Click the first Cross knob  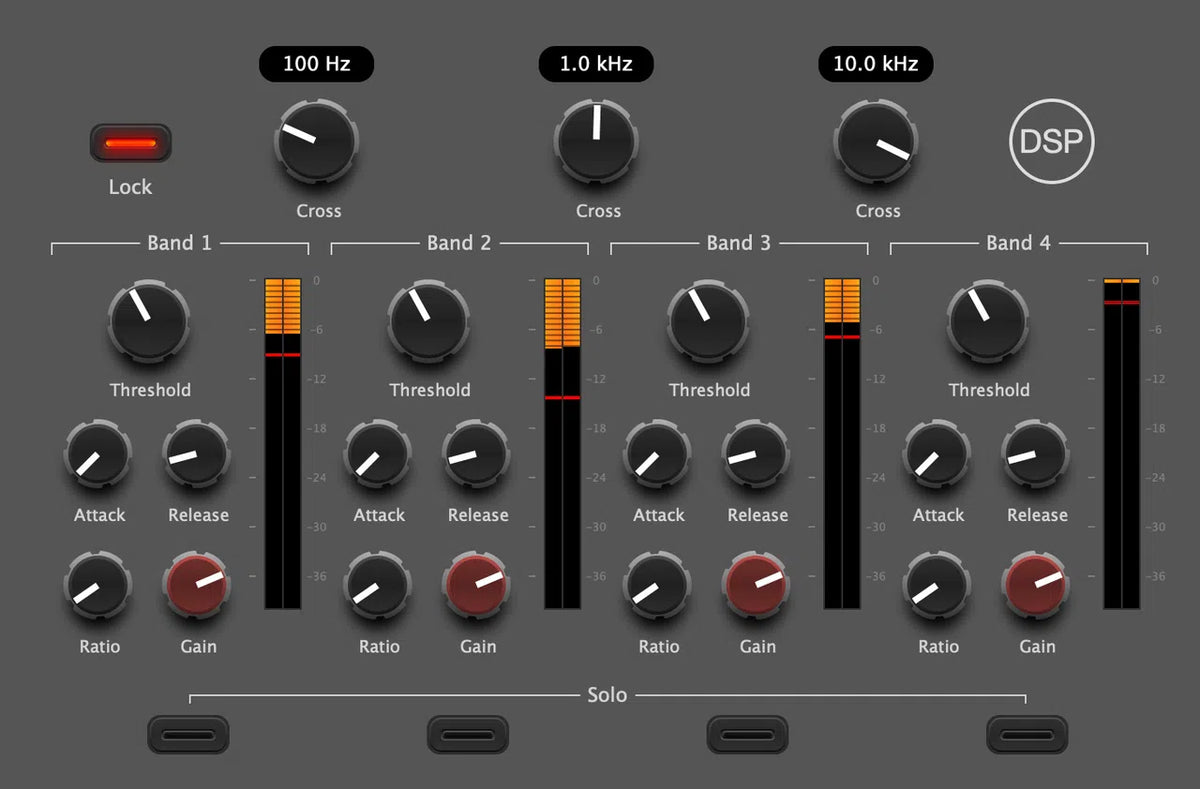pos(316,143)
